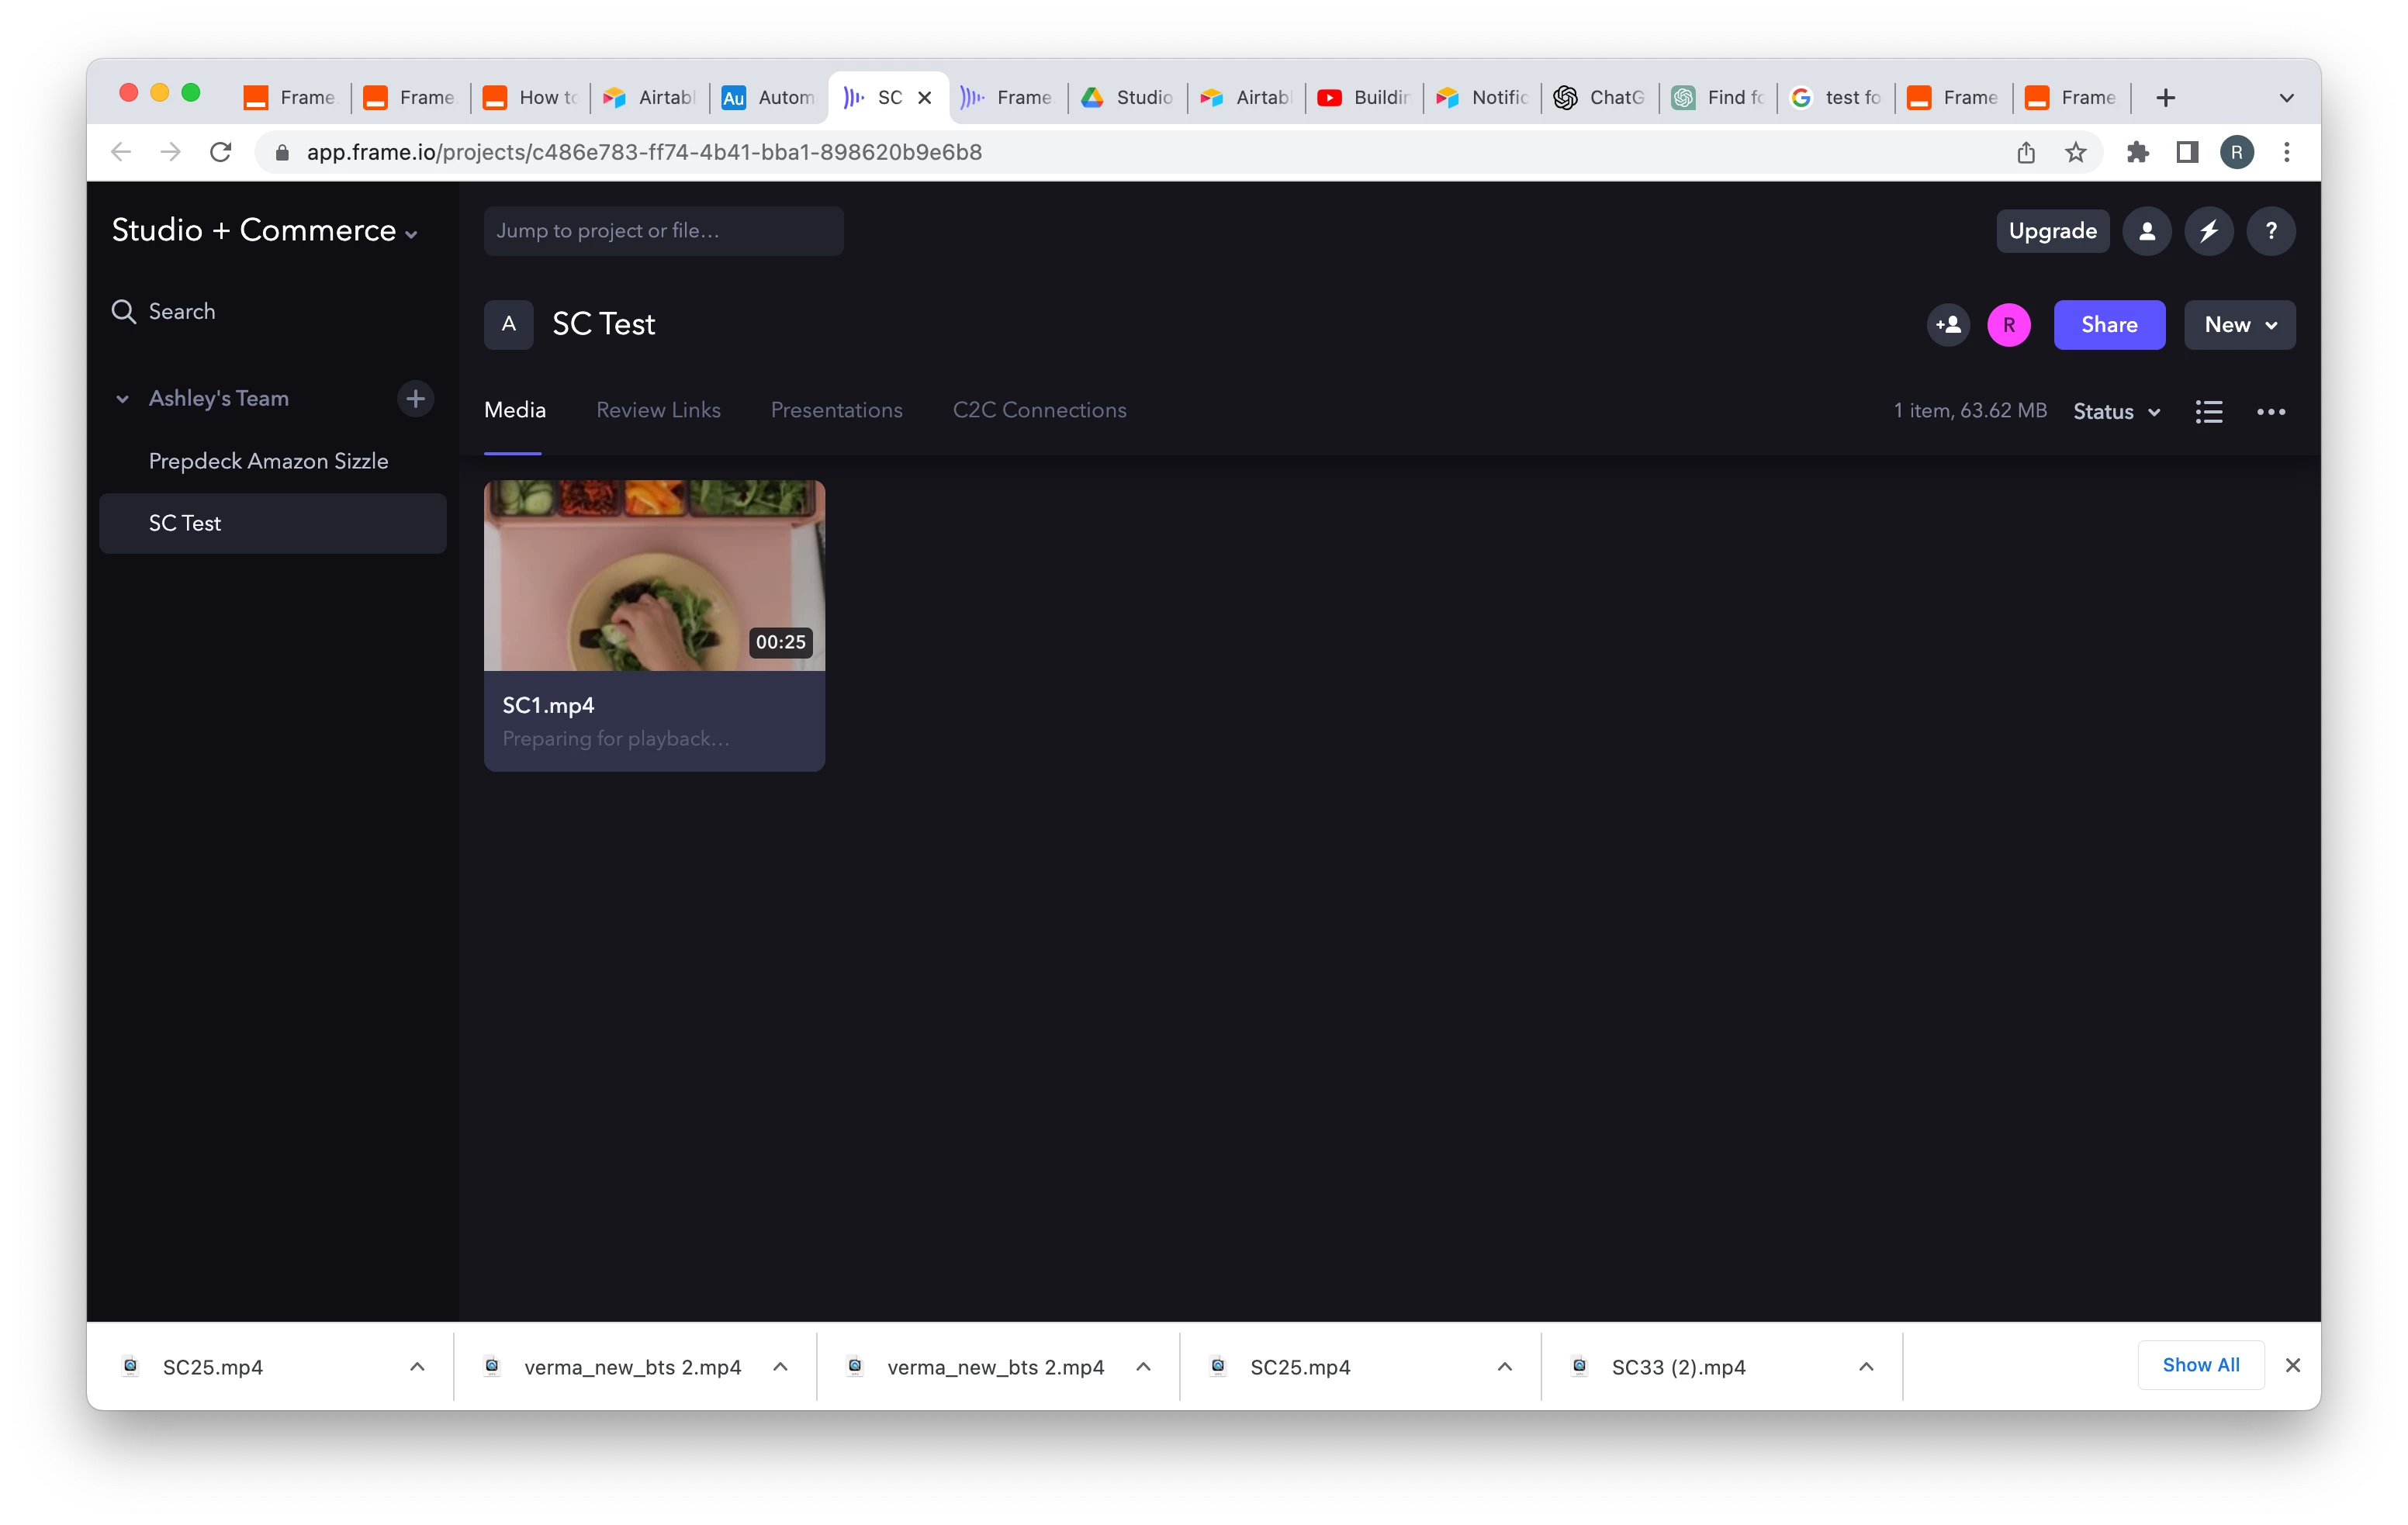
Task: Click the add collaborator icon
Action: click(1948, 325)
